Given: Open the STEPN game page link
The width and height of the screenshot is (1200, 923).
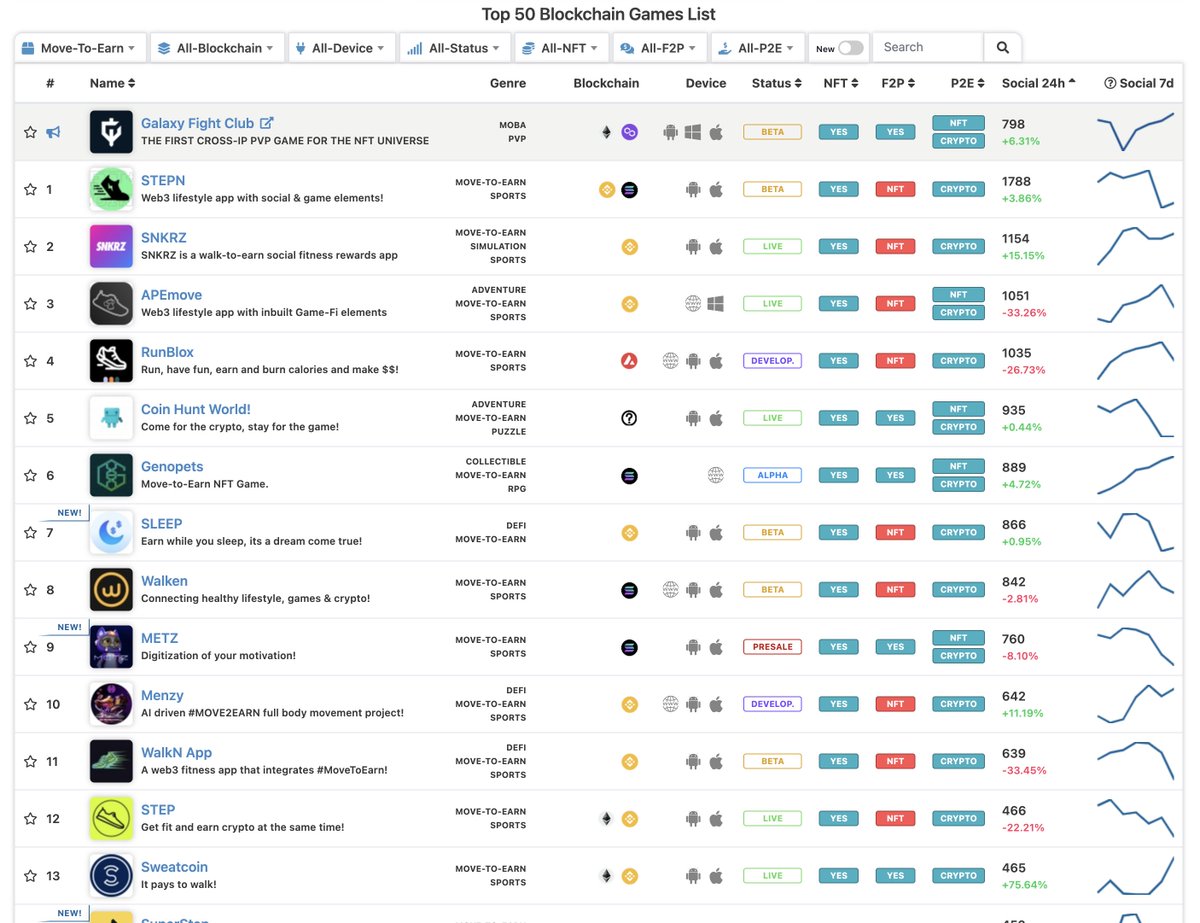Looking at the screenshot, I should point(163,180).
